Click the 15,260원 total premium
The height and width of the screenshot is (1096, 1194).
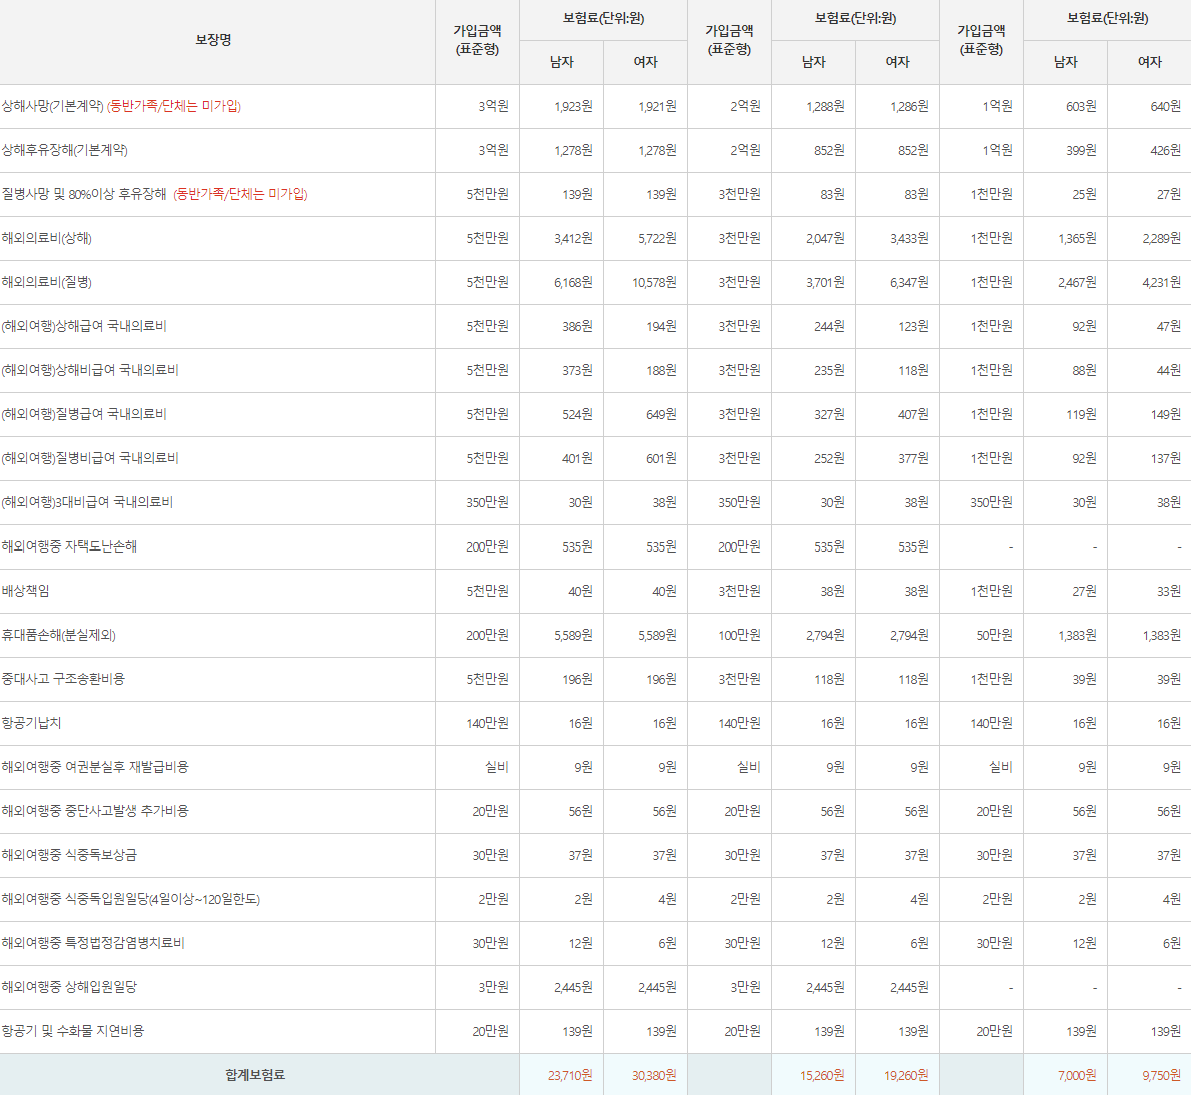point(822,1077)
